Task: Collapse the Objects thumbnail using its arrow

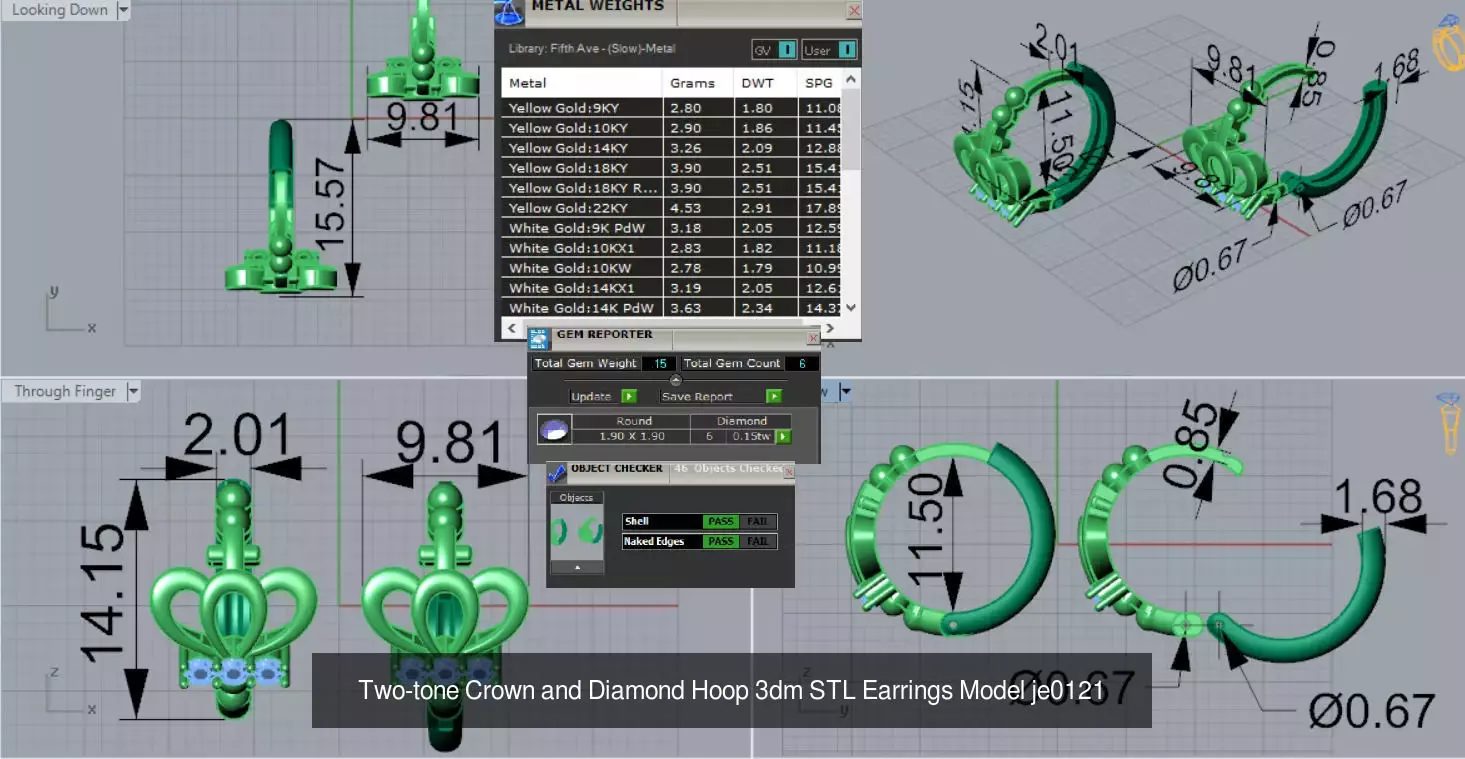Action: click(x=576, y=567)
